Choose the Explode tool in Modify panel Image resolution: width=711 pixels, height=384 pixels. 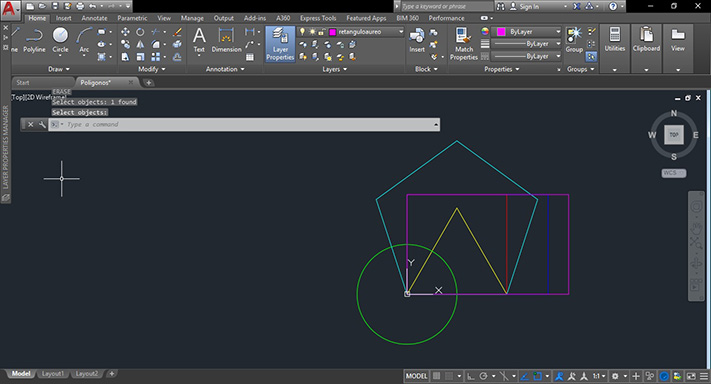coord(177,44)
